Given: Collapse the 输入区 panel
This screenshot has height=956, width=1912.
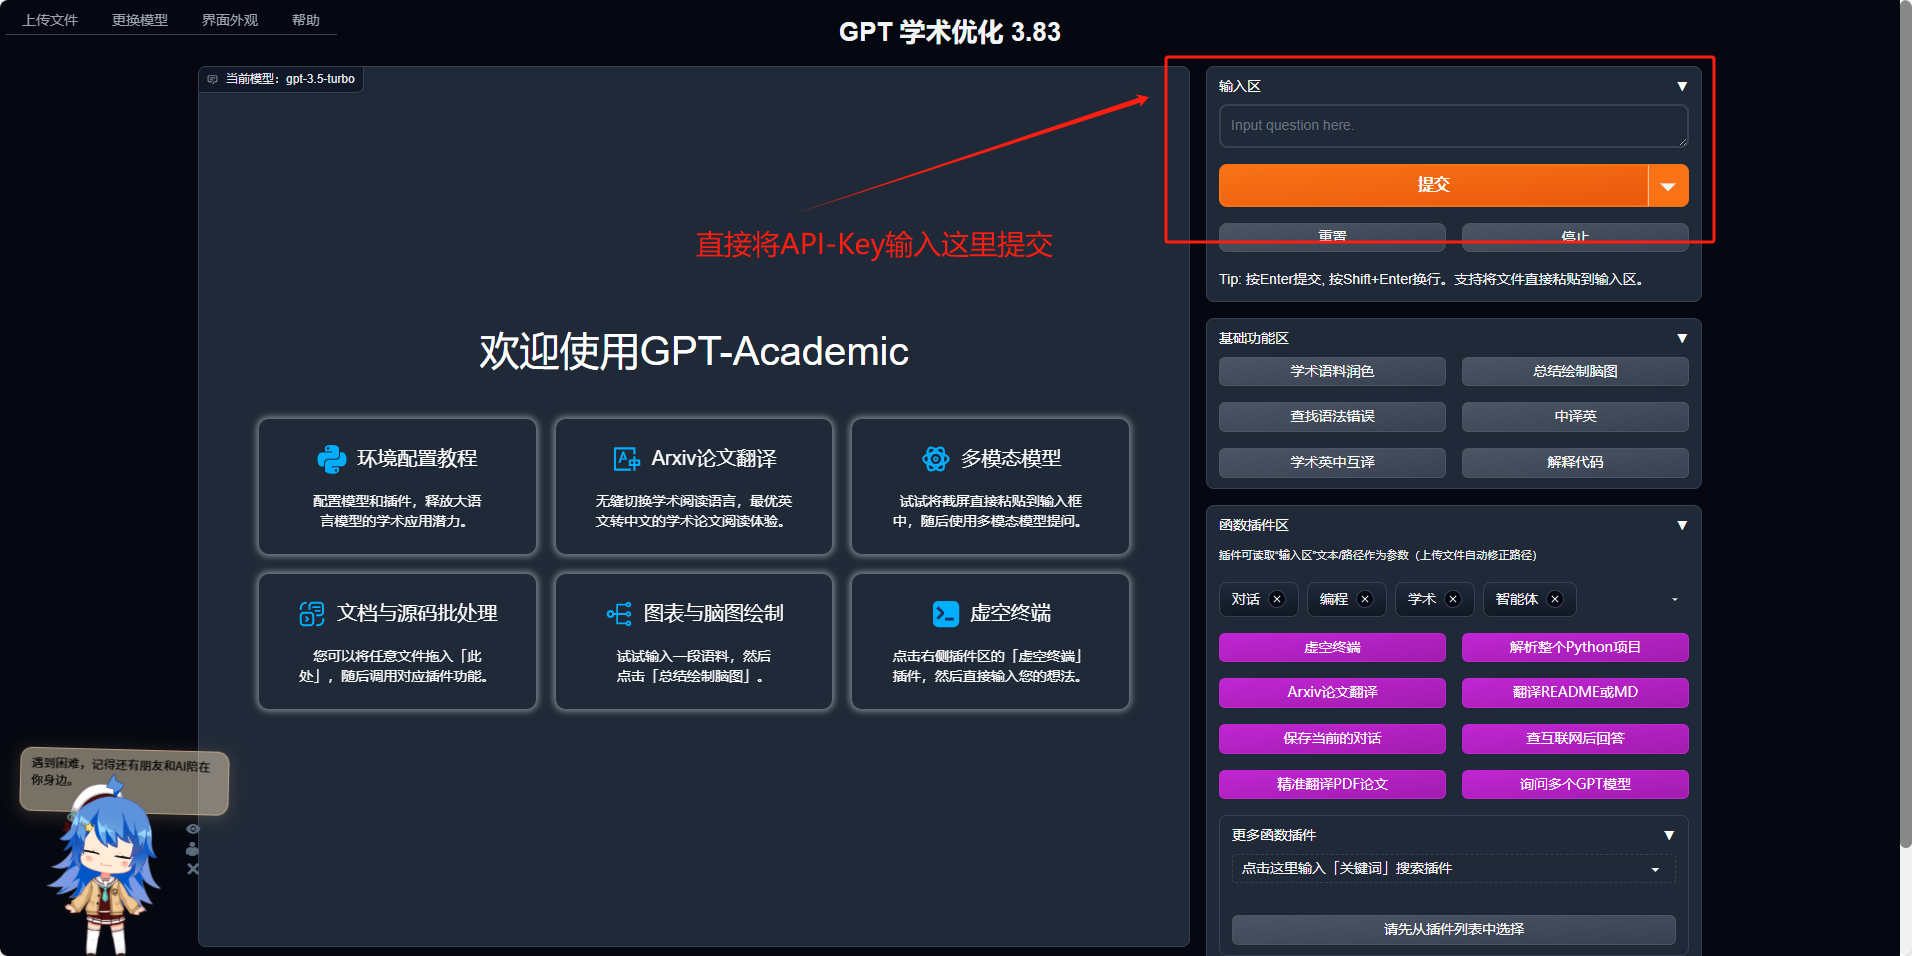Looking at the screenshot, I should (1683, 86).
